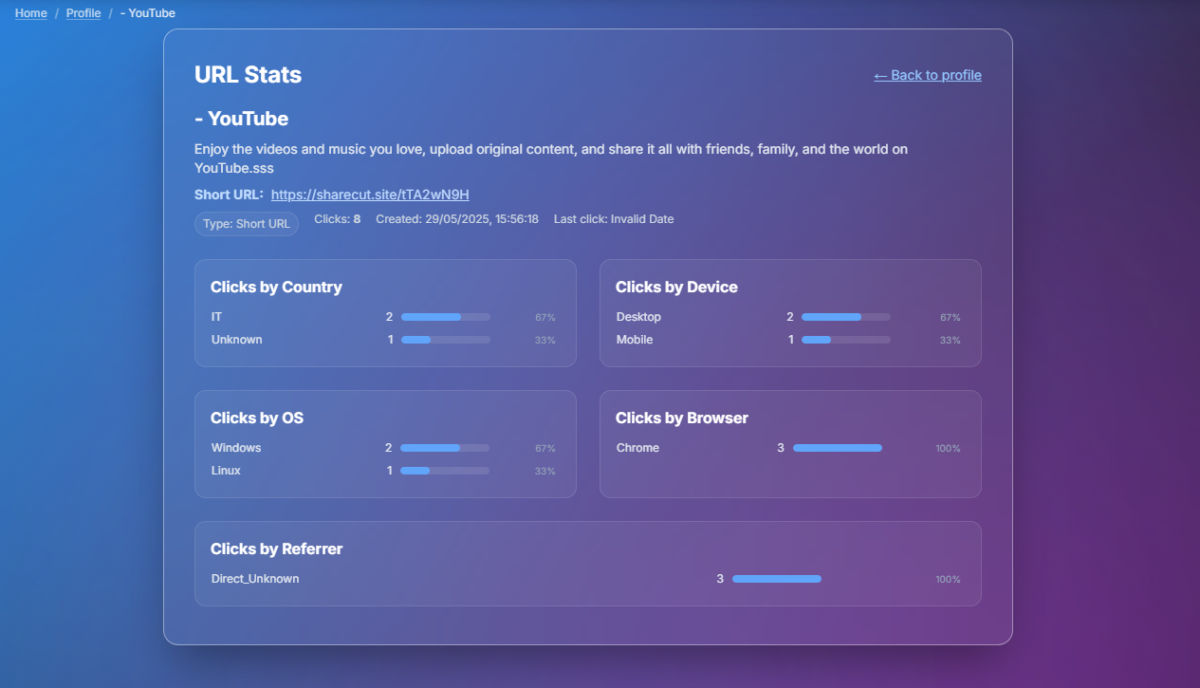Click the Back to profile link
Image resolution: width=1200 pixels, height=688 pixels.
(928, 75)
